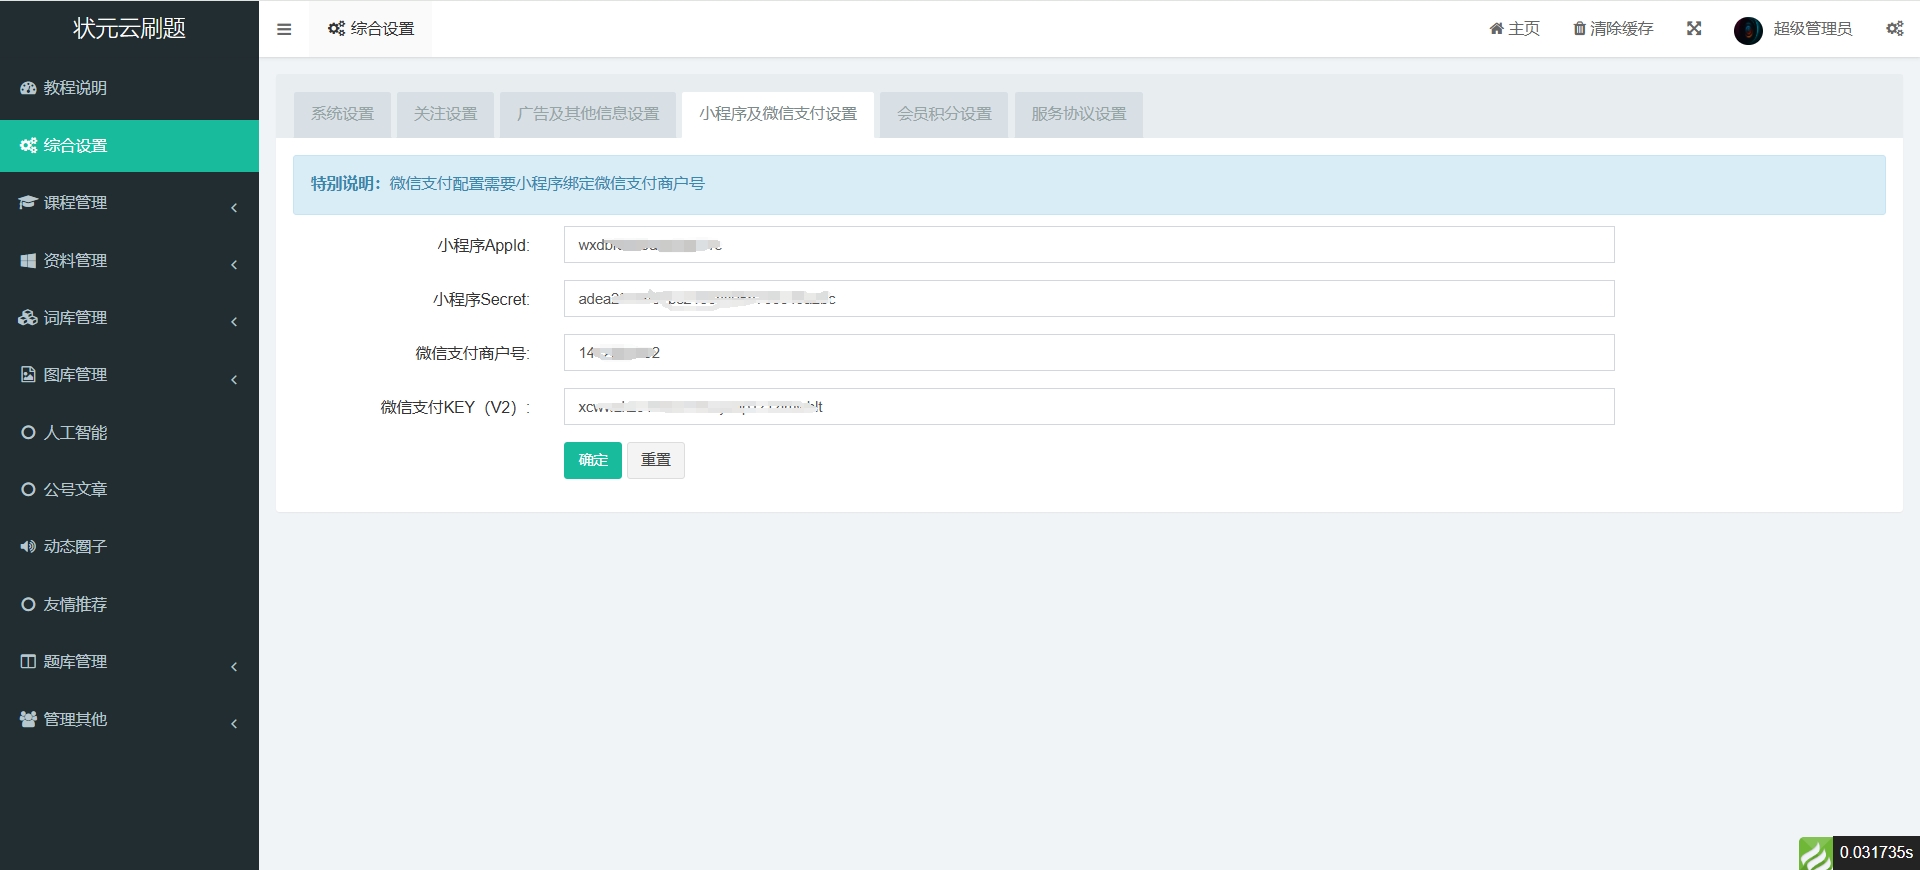The image size is (1920, 870).
Task: Expand the 题库管理 submenu chevron
Action: click(234, 666)
